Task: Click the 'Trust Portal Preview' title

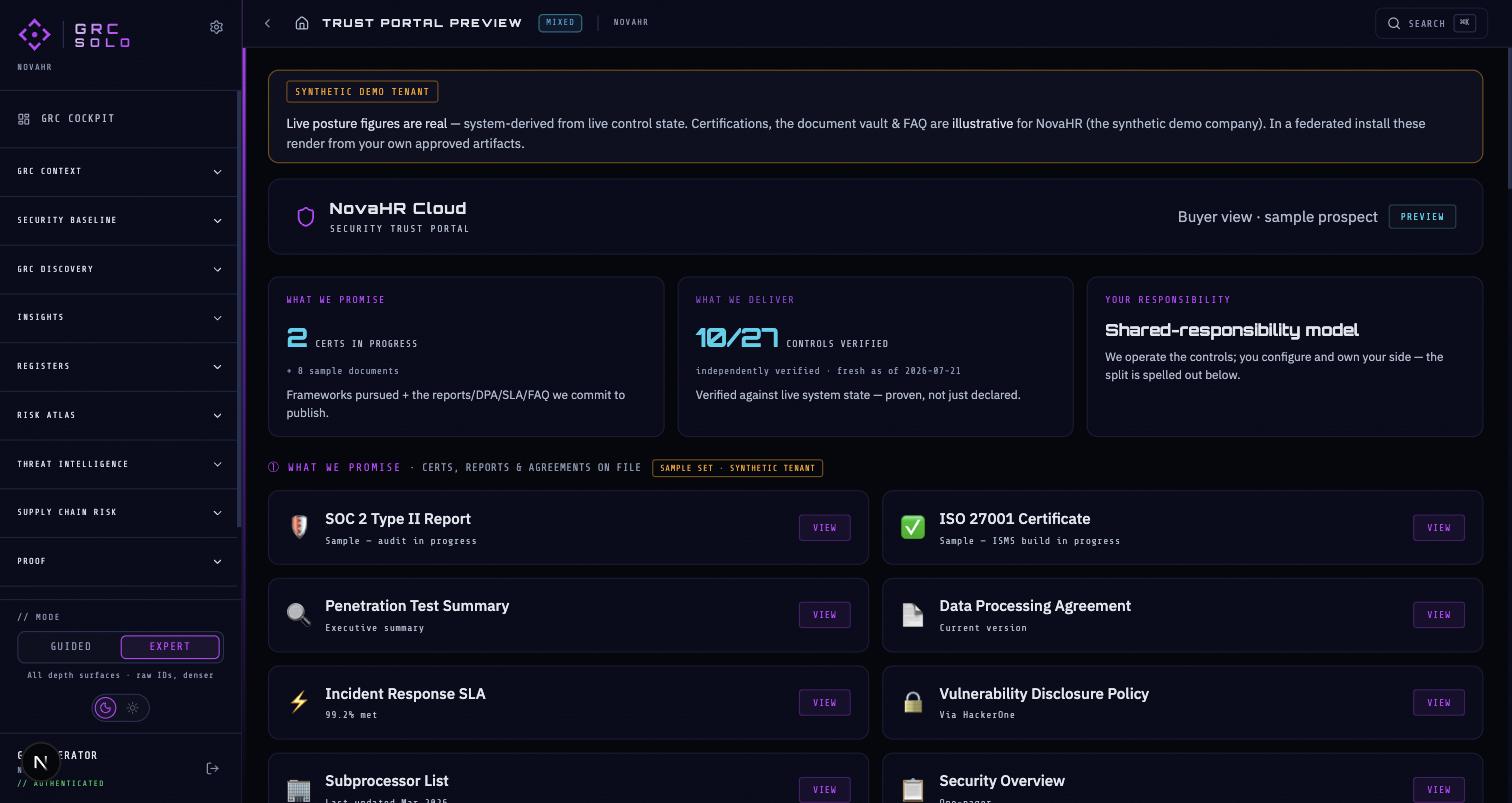Action: (x=422, y=23)
